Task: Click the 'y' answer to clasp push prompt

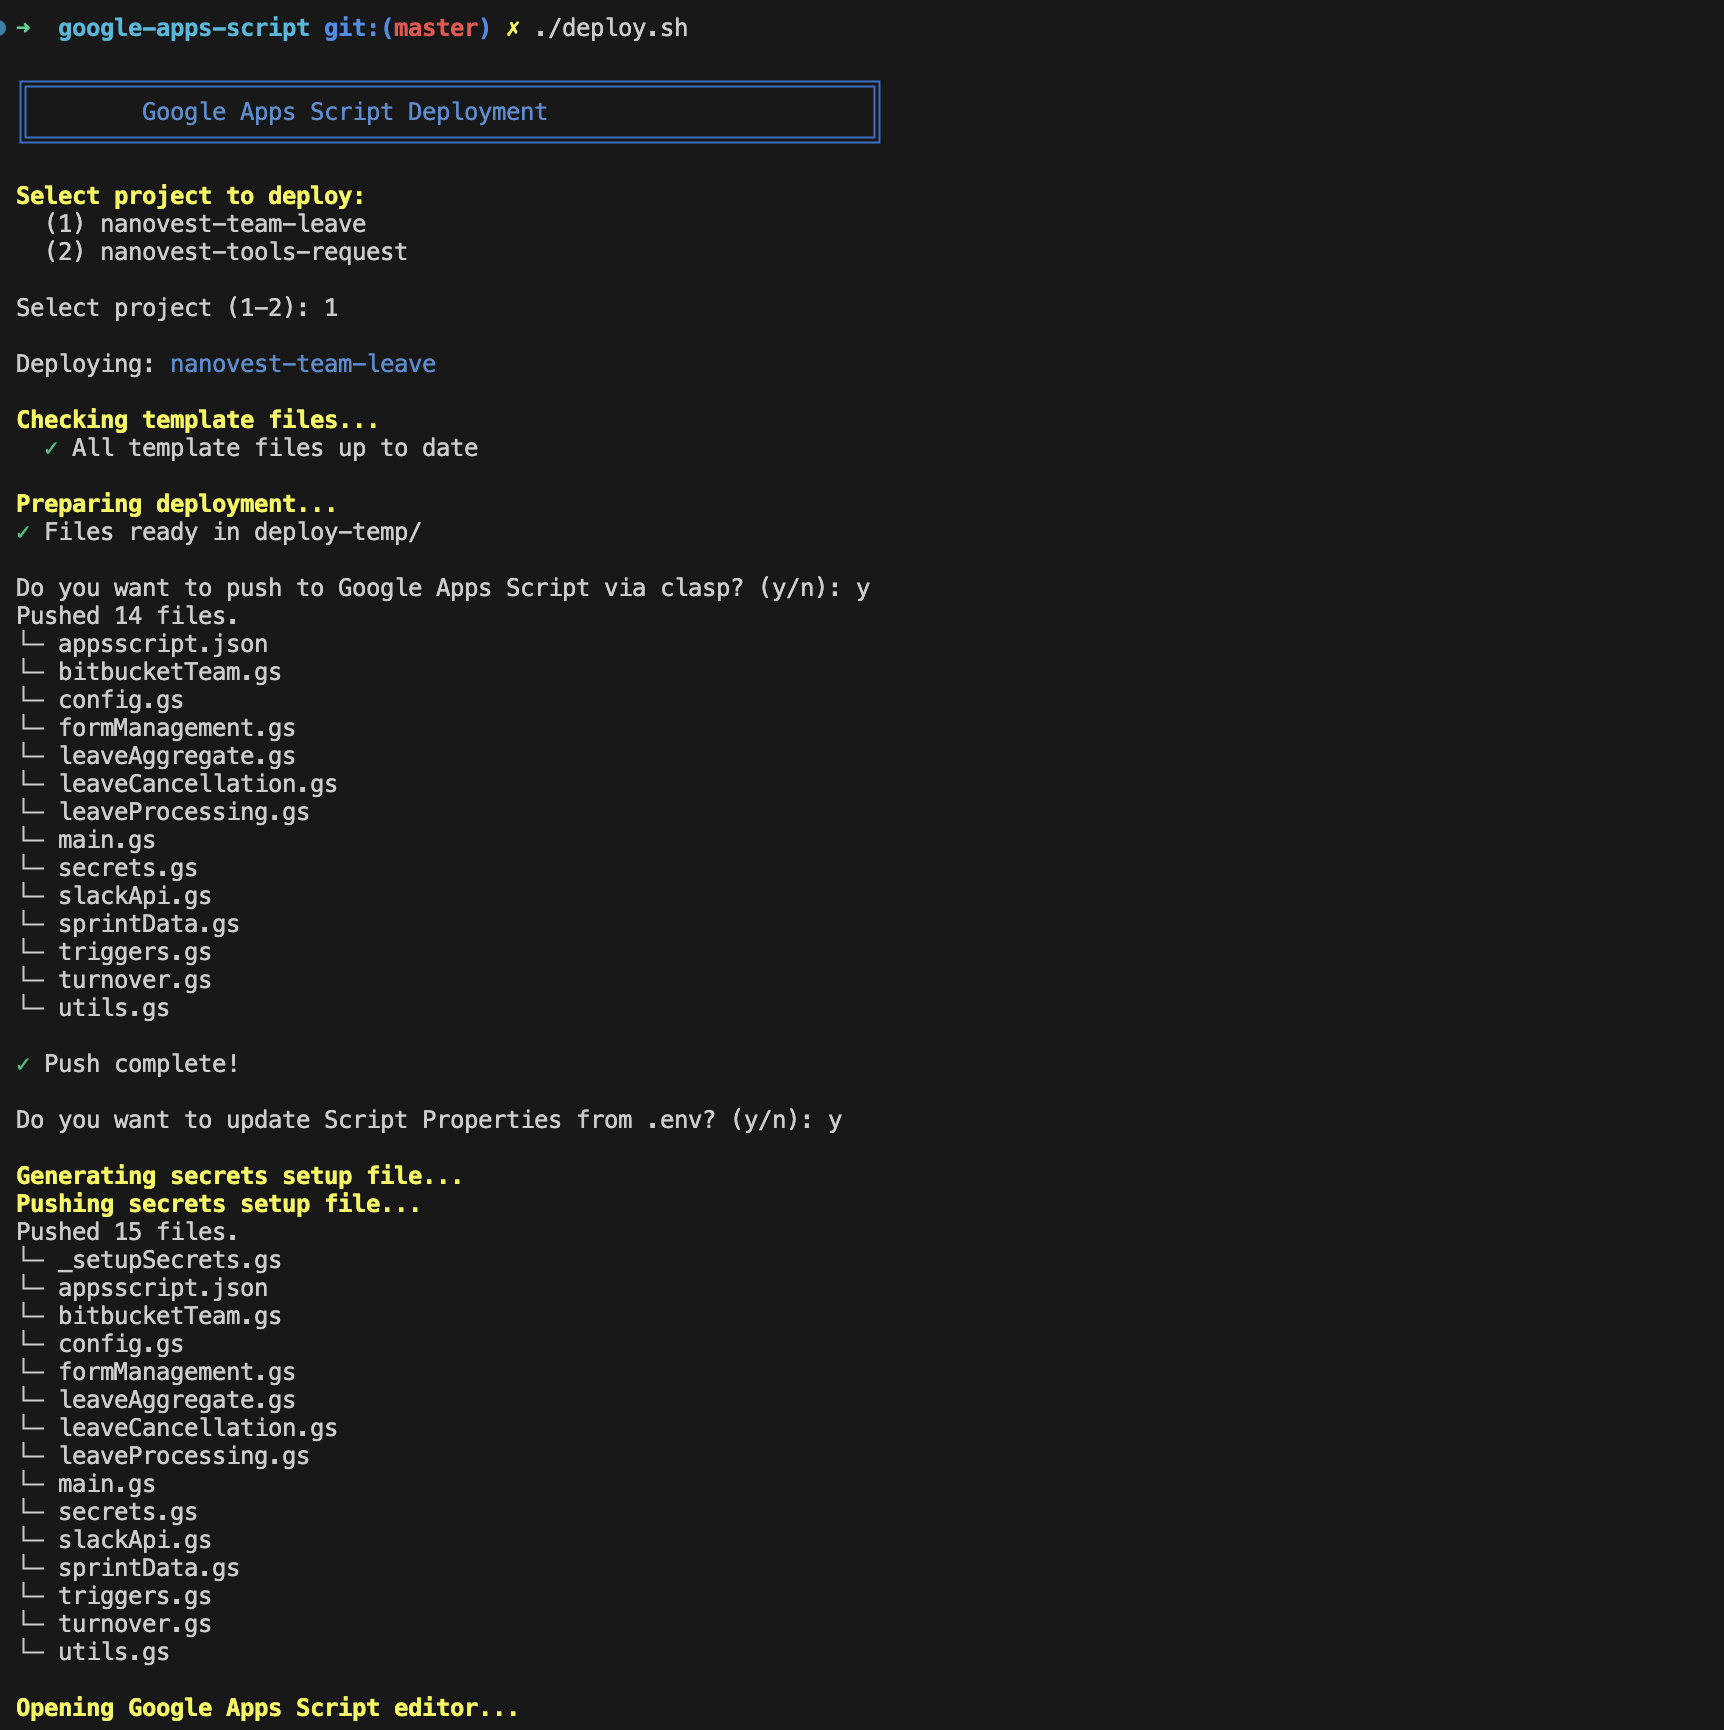Action: coord(863,587)
